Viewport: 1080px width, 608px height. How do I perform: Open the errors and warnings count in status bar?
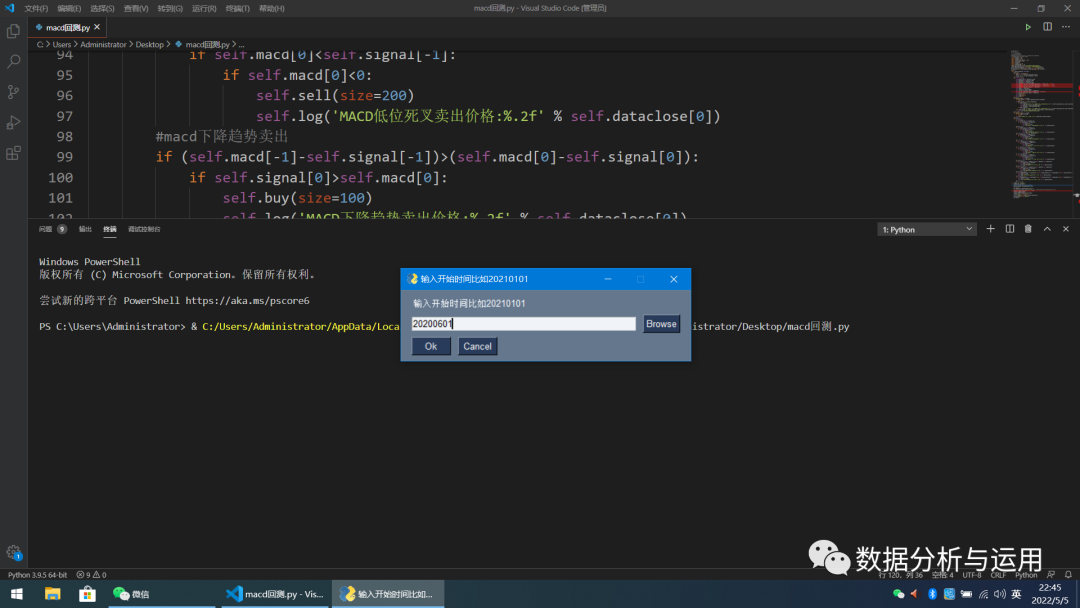pos(91,574)
